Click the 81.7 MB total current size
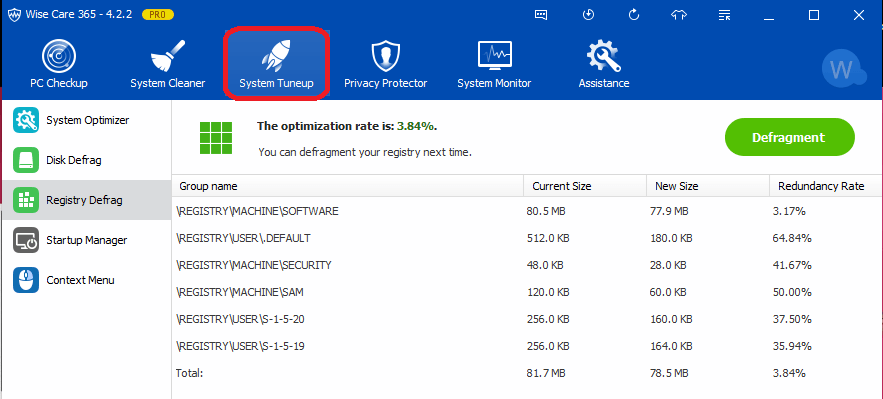Image resolution: width=883 pixels, height=399 pixels. click(x=546, y=373)
